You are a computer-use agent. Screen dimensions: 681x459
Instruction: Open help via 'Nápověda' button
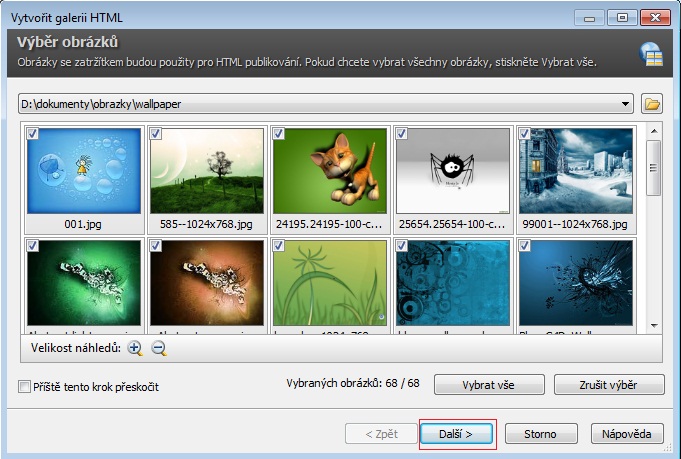627,434
